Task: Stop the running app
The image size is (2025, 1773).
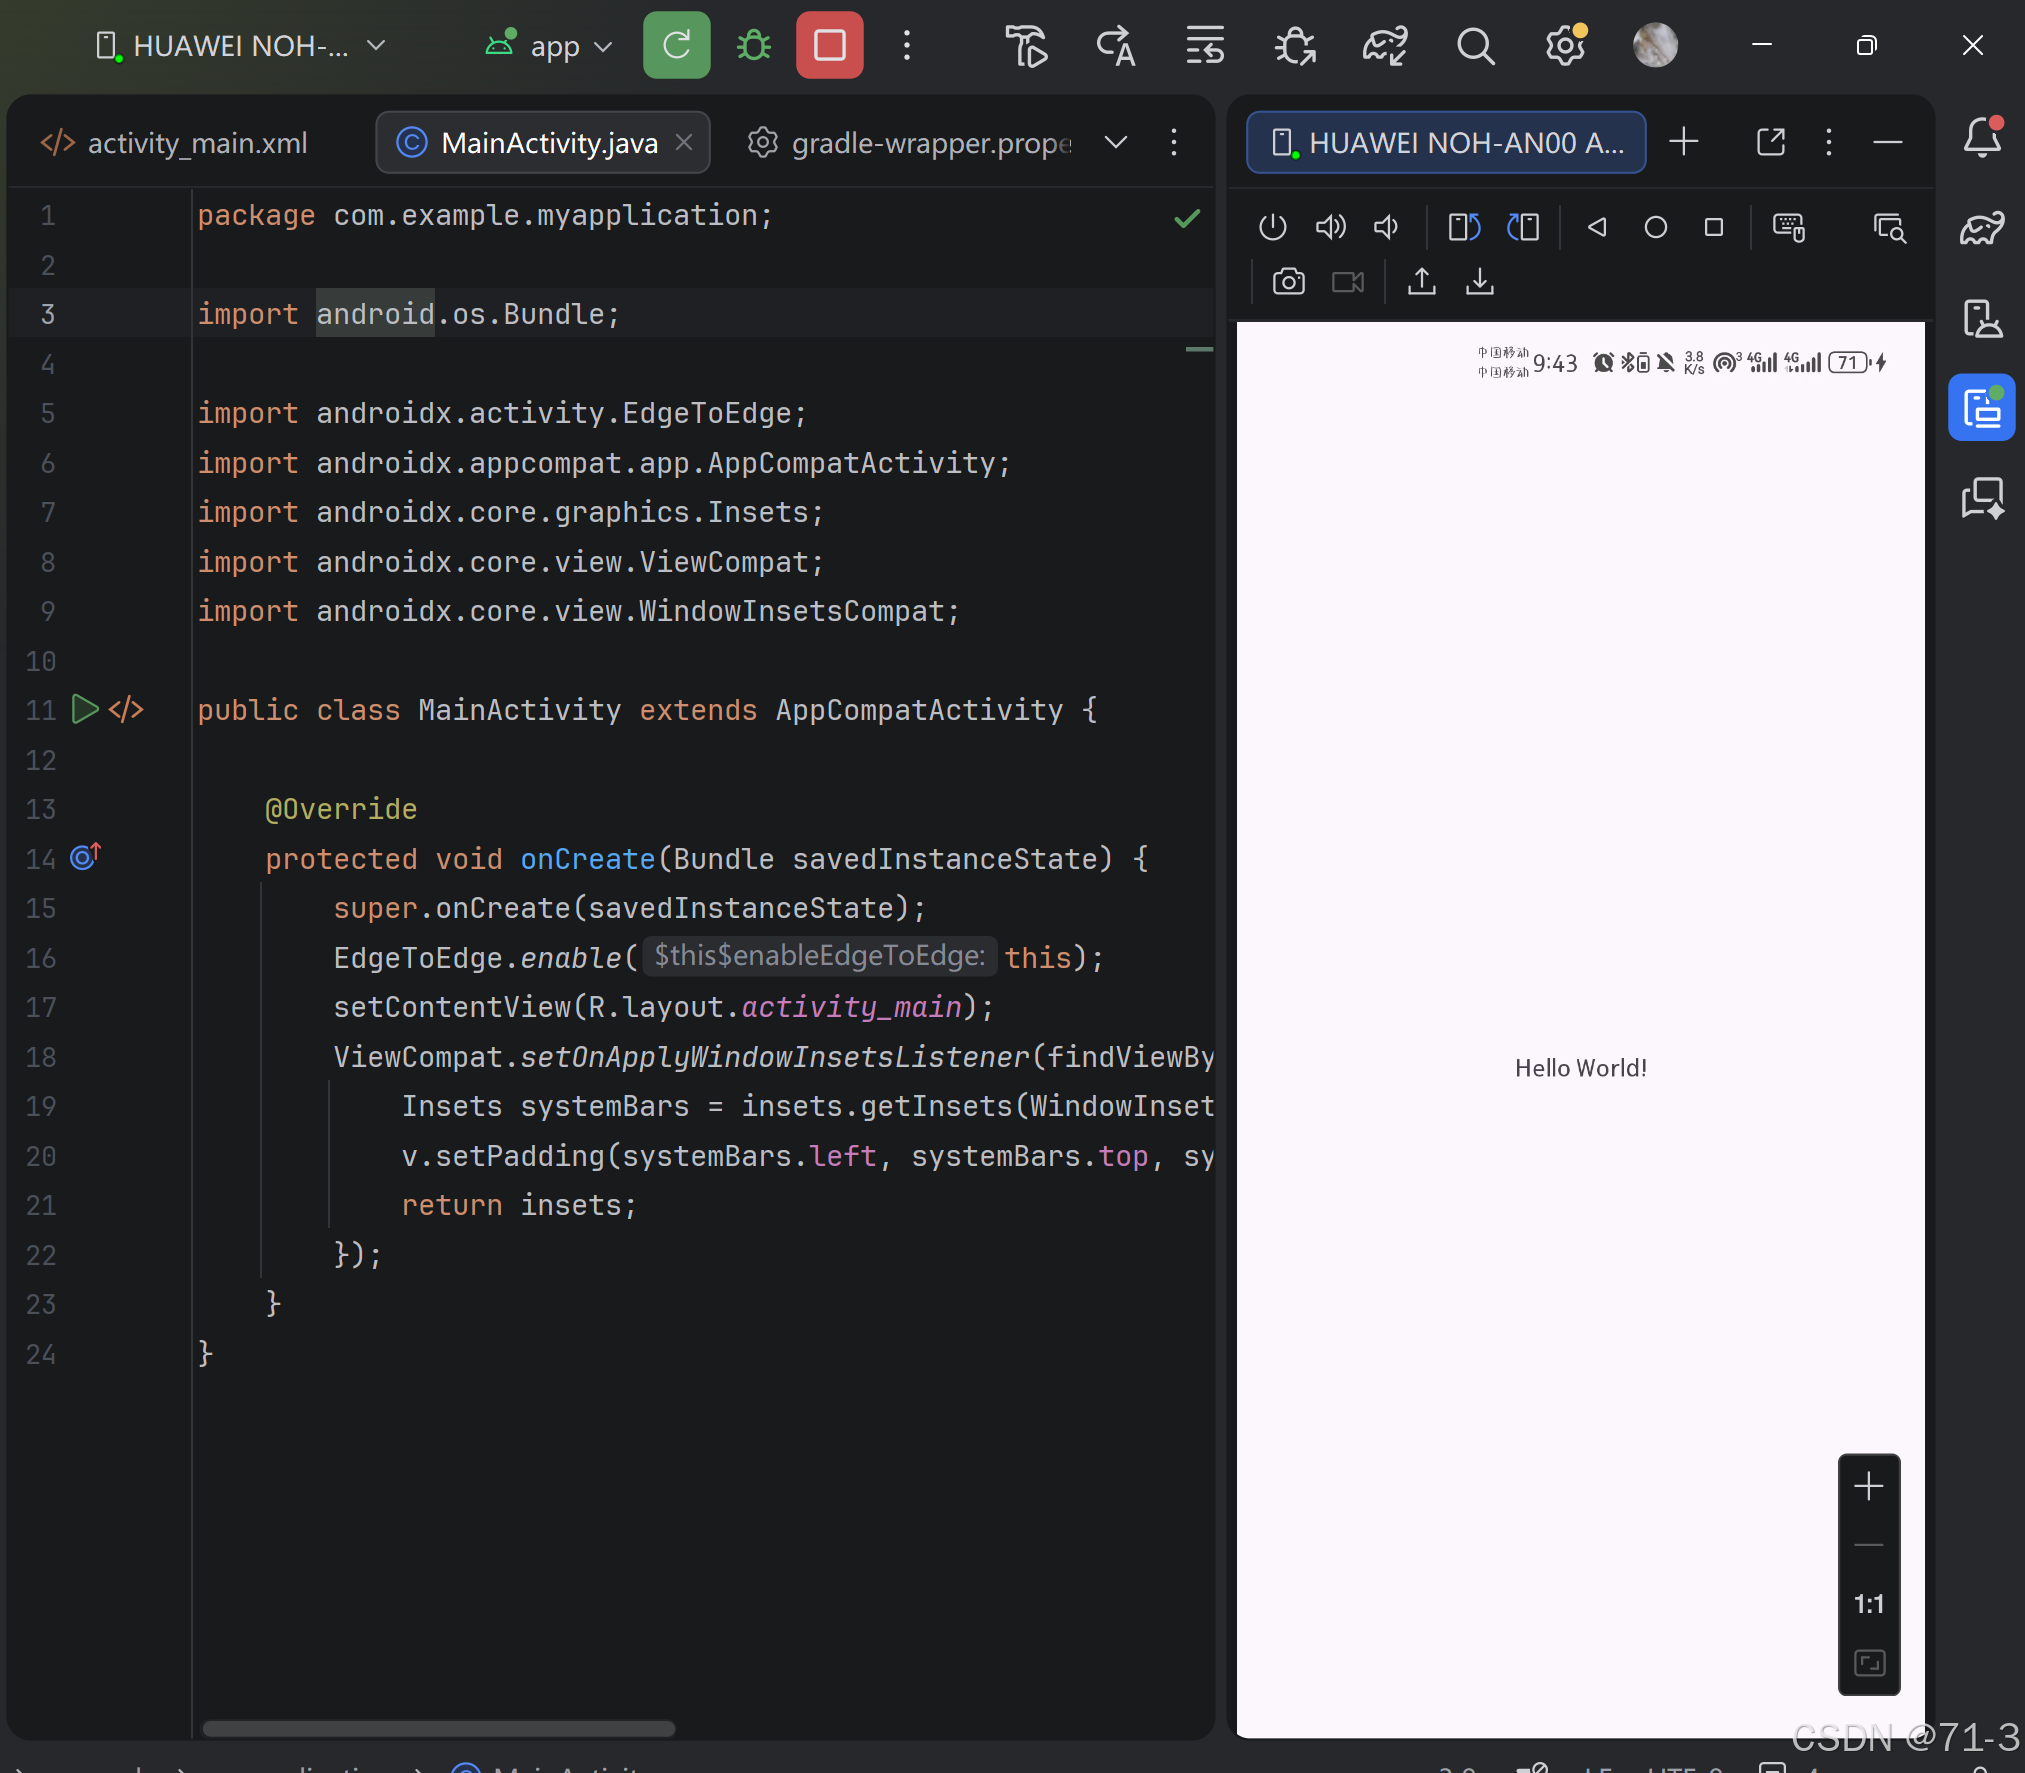Action: 829,45
